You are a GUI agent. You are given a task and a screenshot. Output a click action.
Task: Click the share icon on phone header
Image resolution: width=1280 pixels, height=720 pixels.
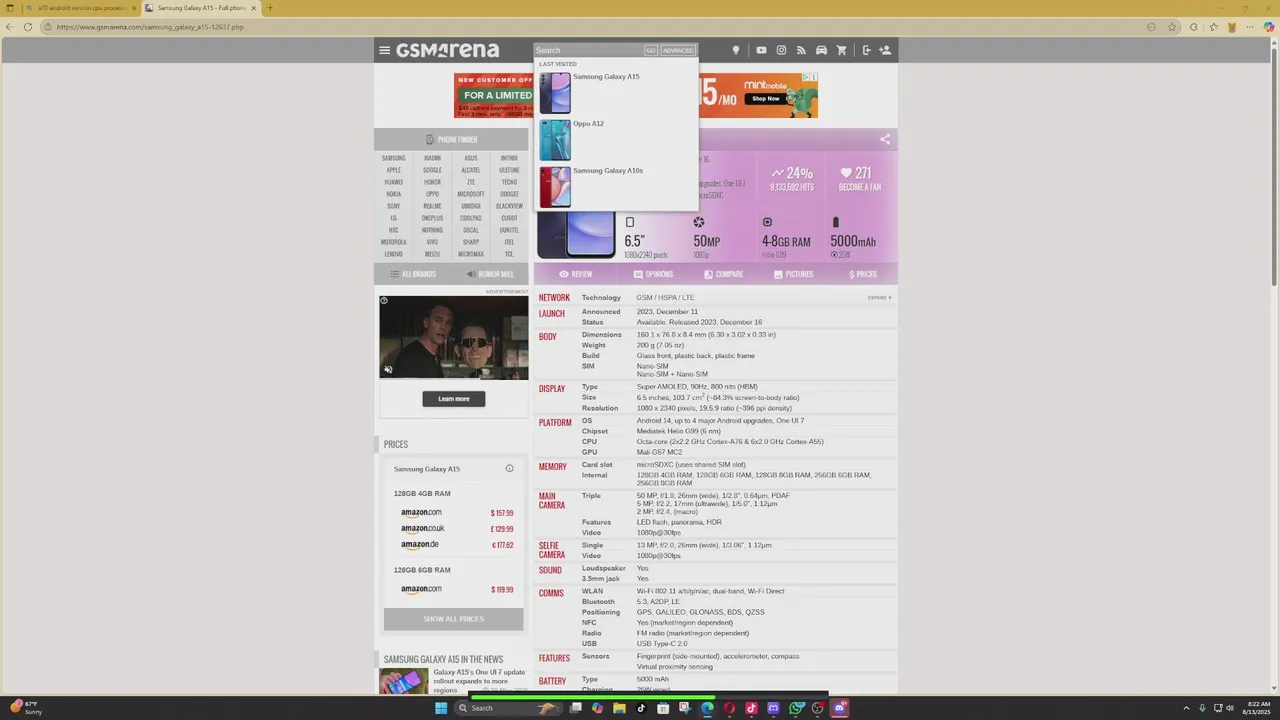point(885,139)
